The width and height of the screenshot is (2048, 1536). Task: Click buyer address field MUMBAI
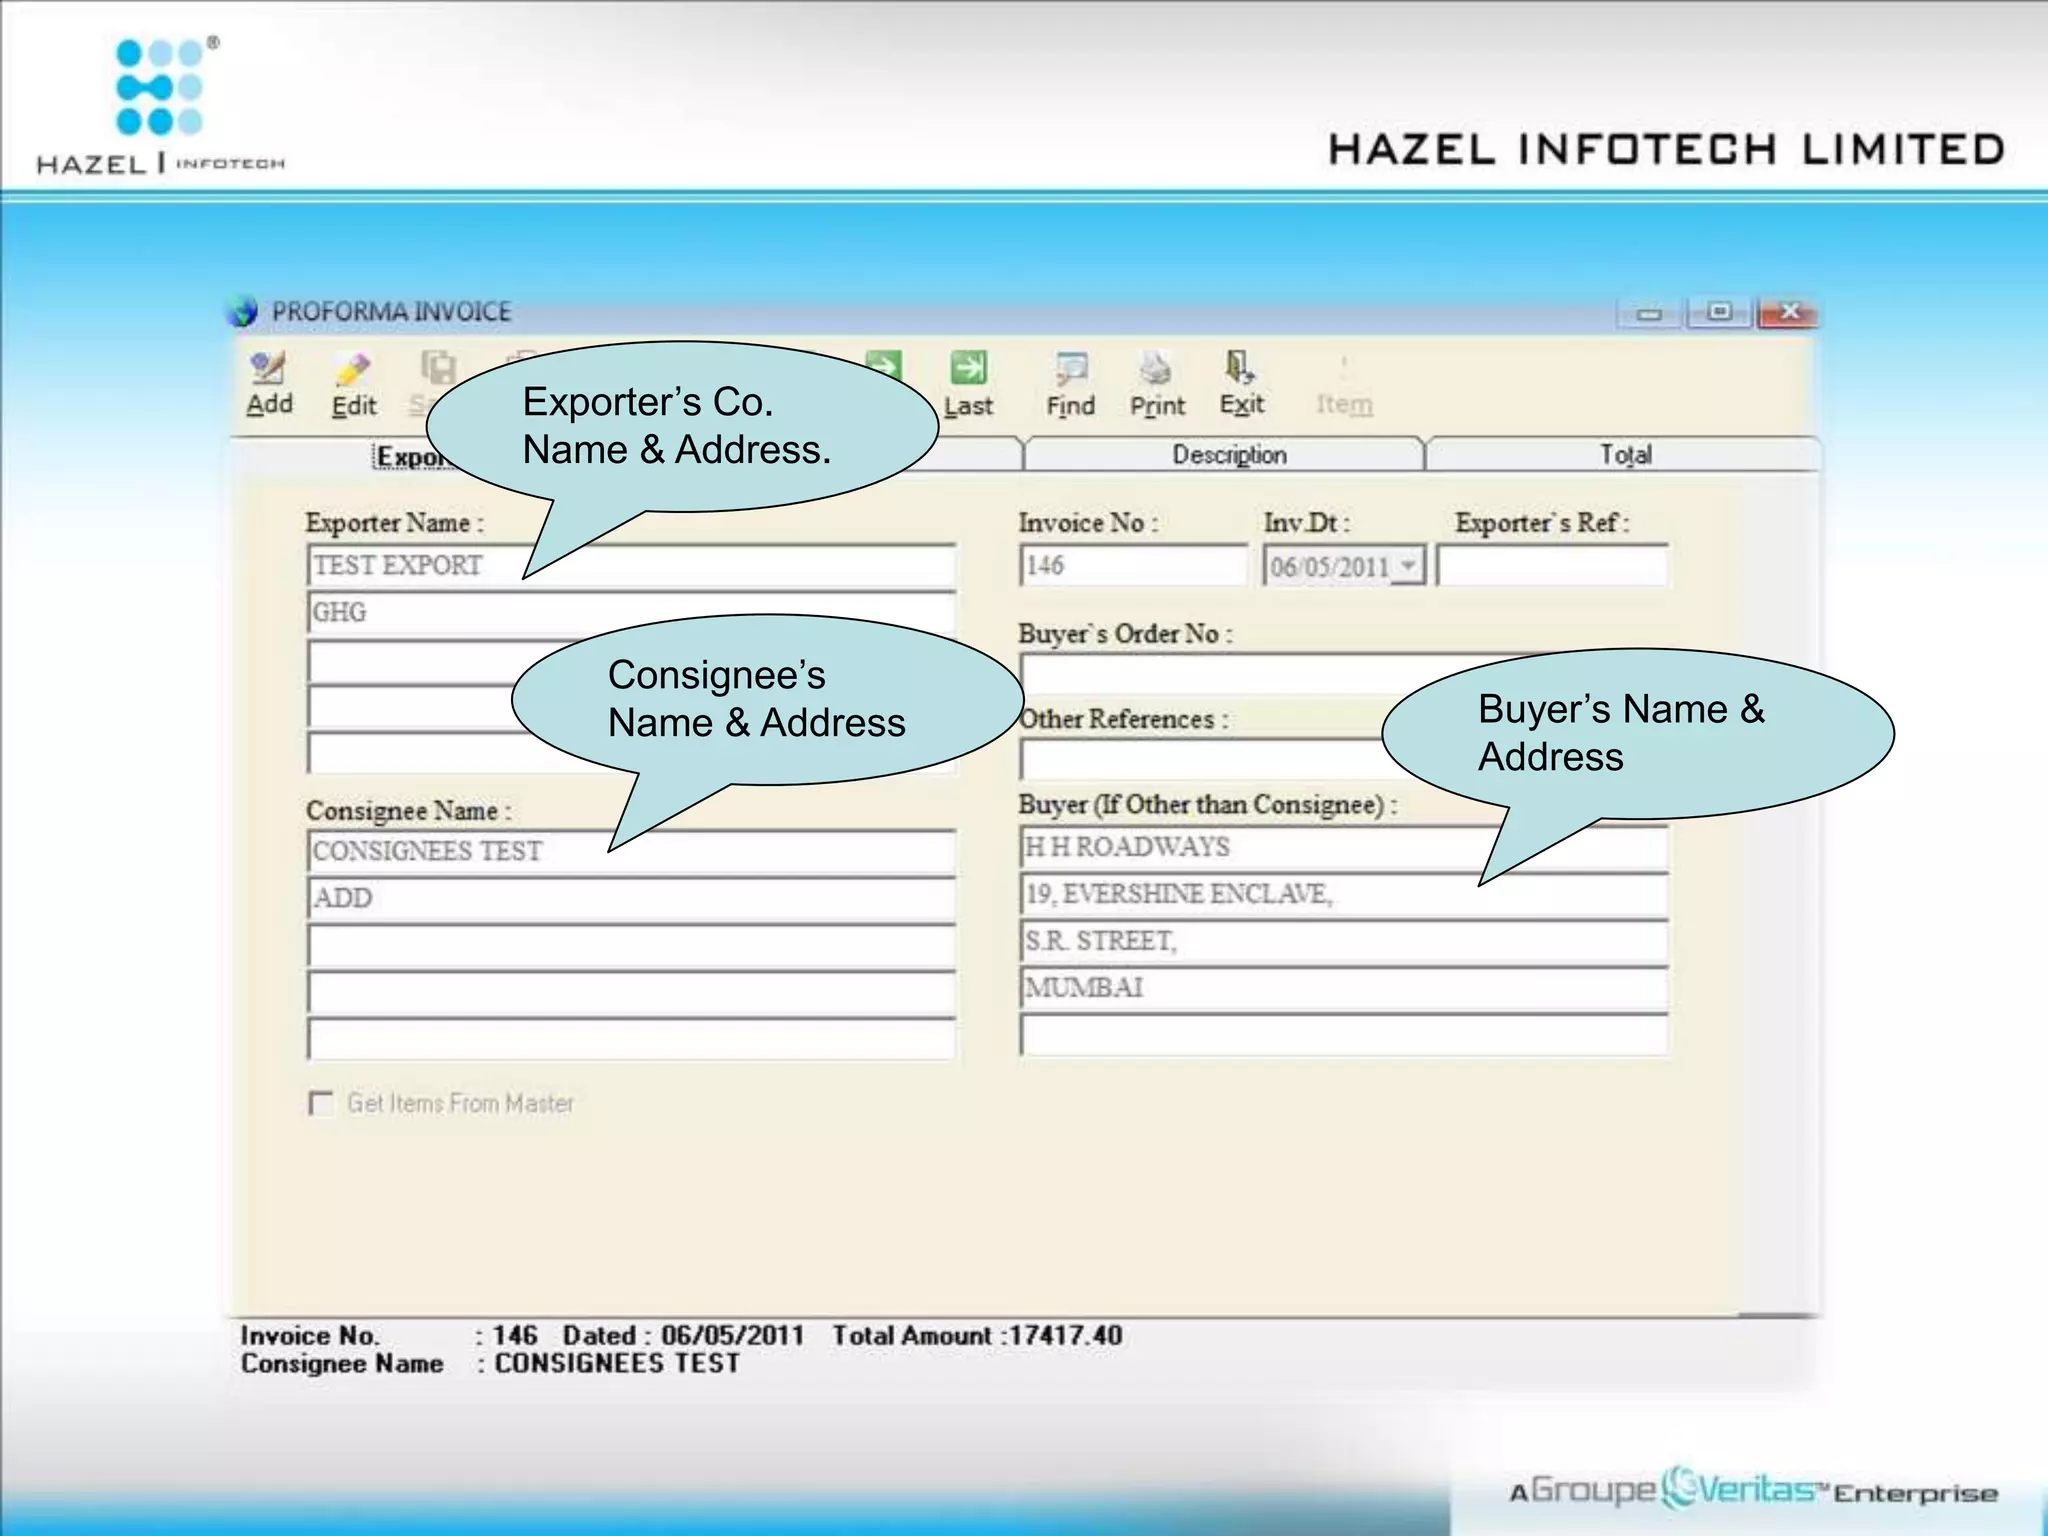[x=1344, y=988]
